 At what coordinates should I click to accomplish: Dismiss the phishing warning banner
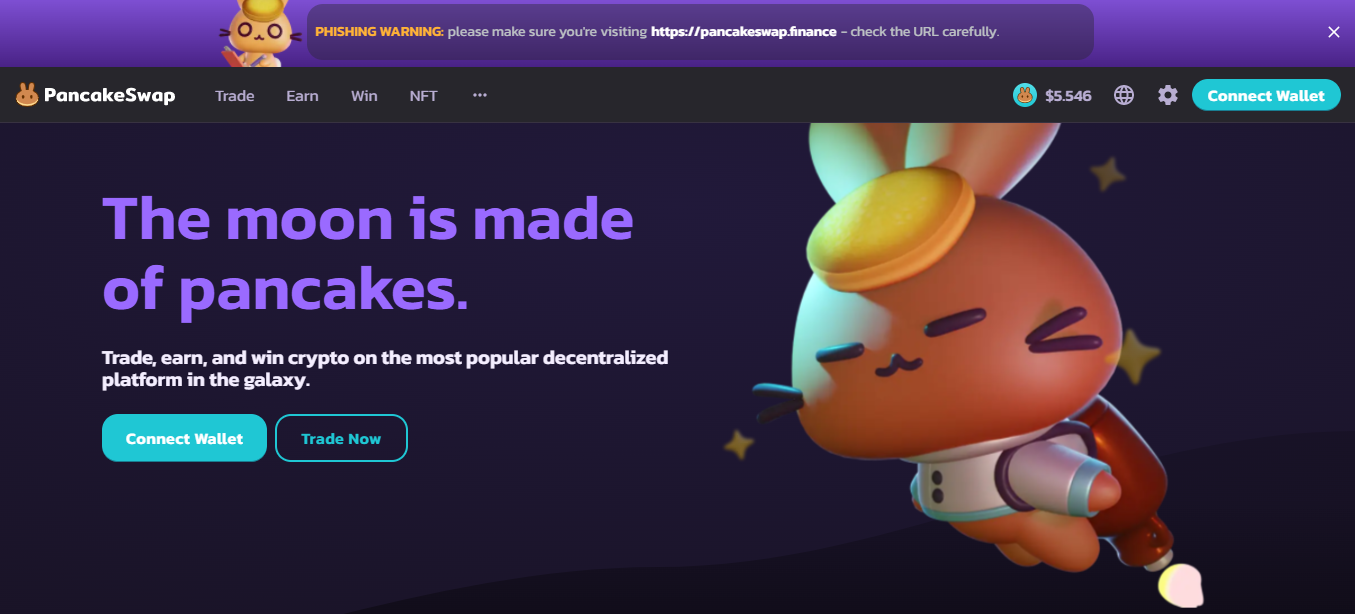[1333, 32]
